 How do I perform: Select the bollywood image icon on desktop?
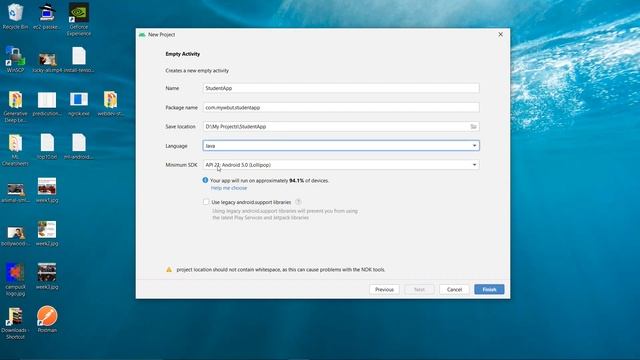16,233
